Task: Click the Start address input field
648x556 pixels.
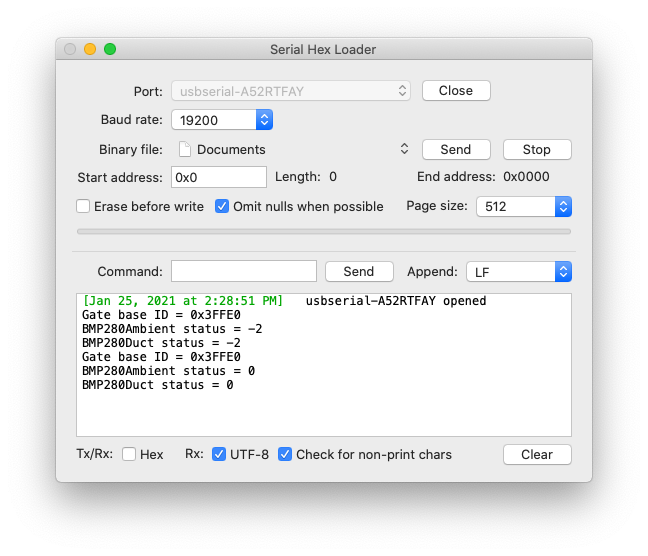Action: pos(219,177)
